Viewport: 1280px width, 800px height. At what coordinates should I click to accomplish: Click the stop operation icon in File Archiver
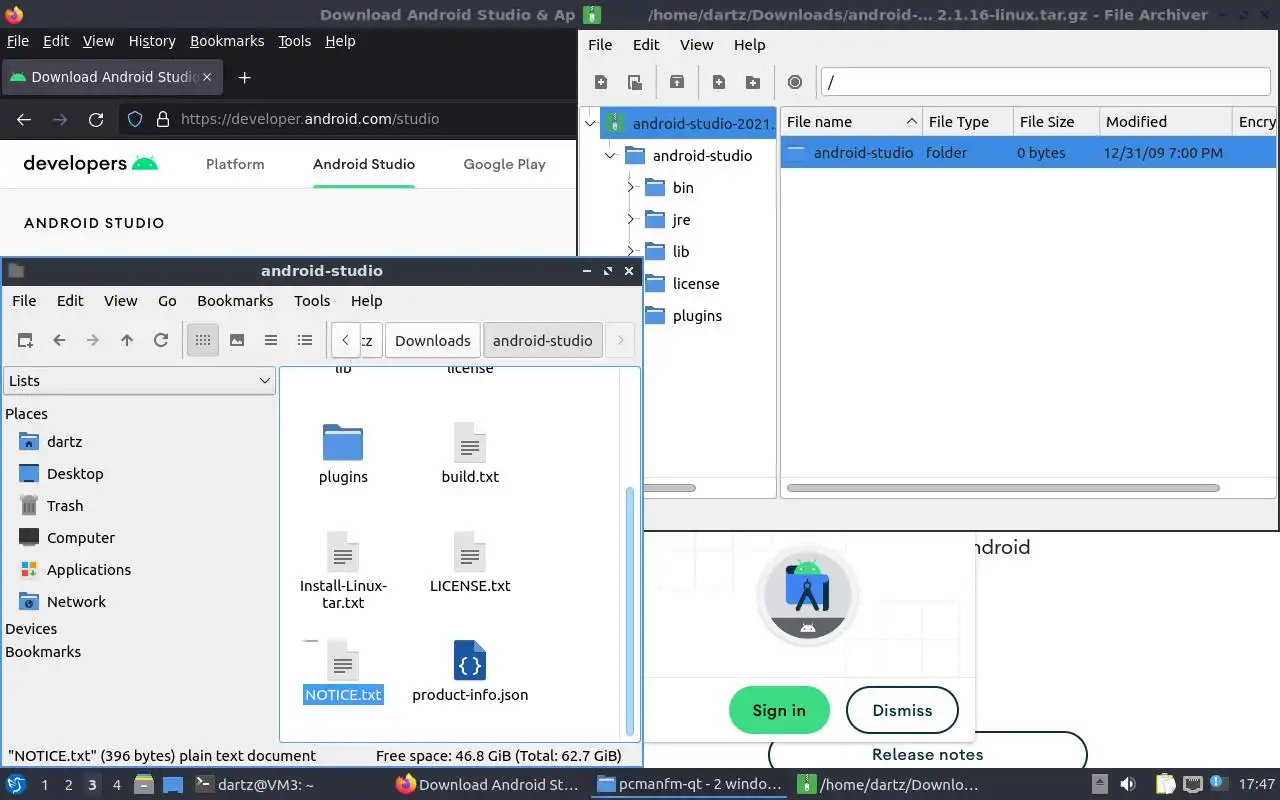pos(795,82)
